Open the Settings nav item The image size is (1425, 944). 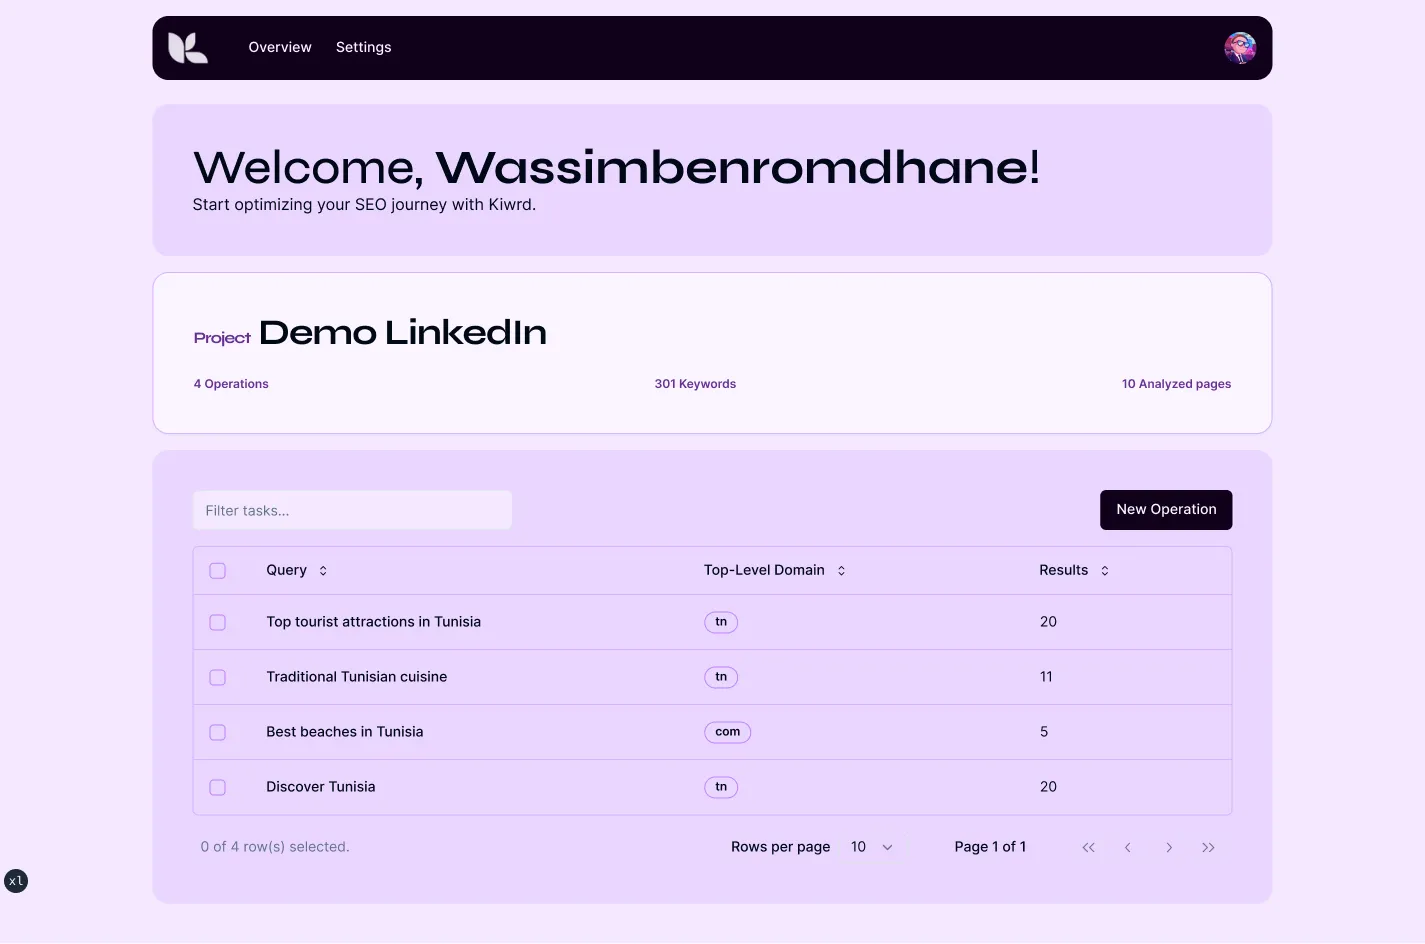pos(363,47)
